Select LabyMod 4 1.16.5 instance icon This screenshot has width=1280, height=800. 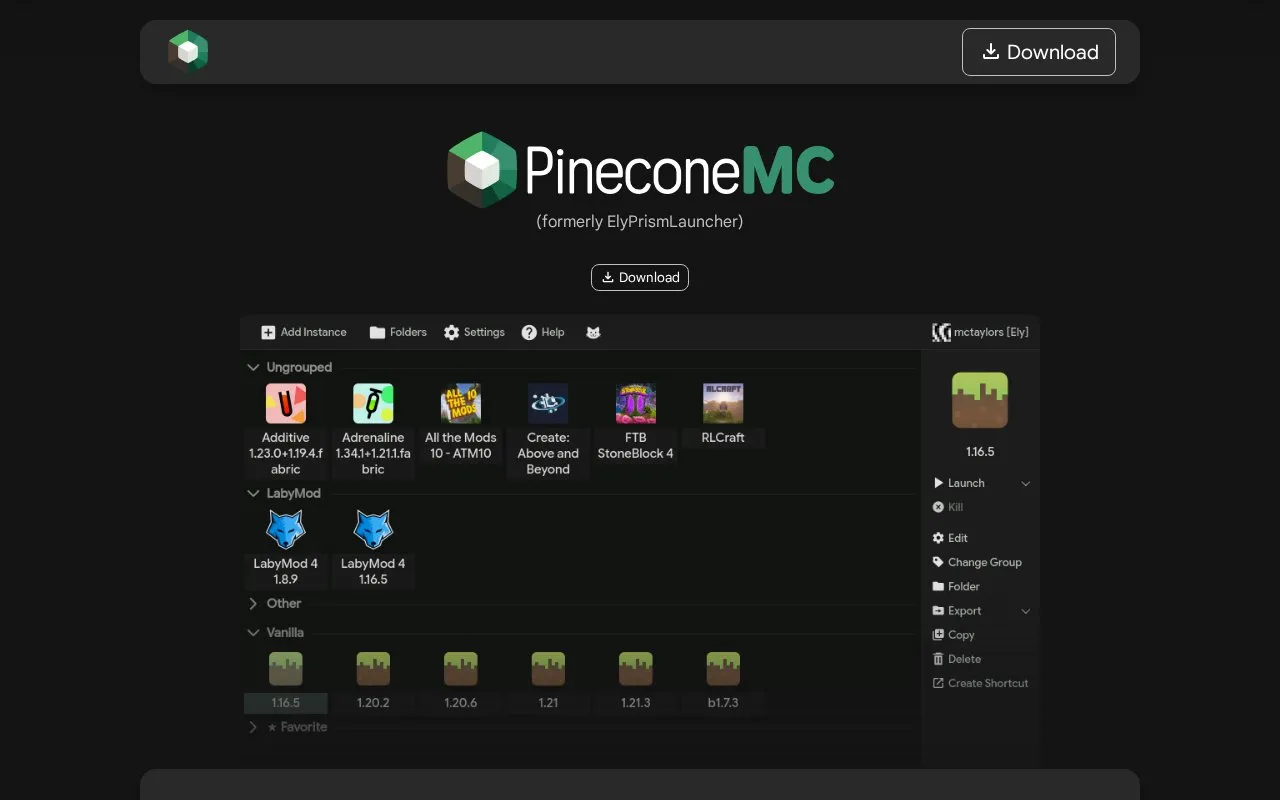coord(373,529)
